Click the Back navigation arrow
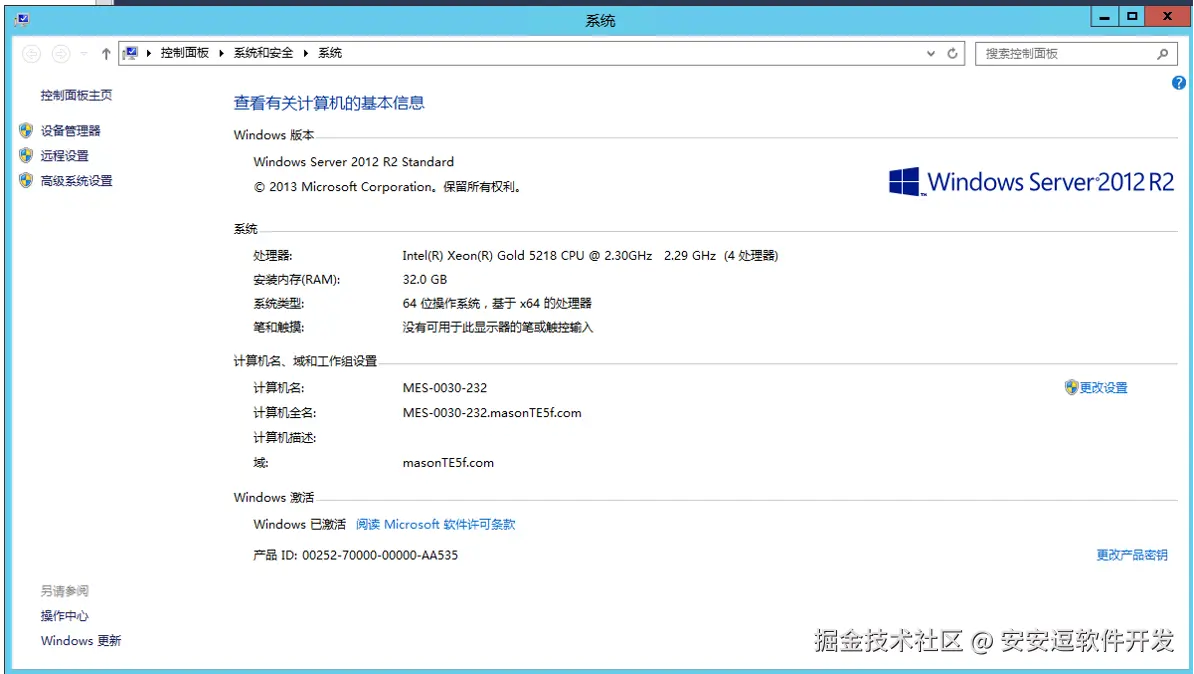 click(31, 53)
